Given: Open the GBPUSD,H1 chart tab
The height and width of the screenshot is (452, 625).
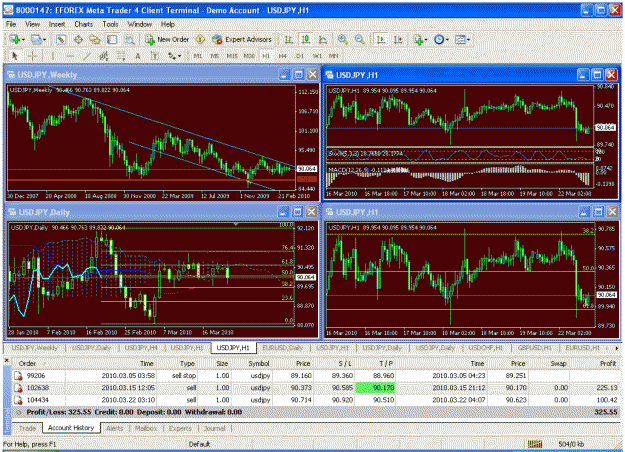Looking at the screenshot, I should point(535,348).
